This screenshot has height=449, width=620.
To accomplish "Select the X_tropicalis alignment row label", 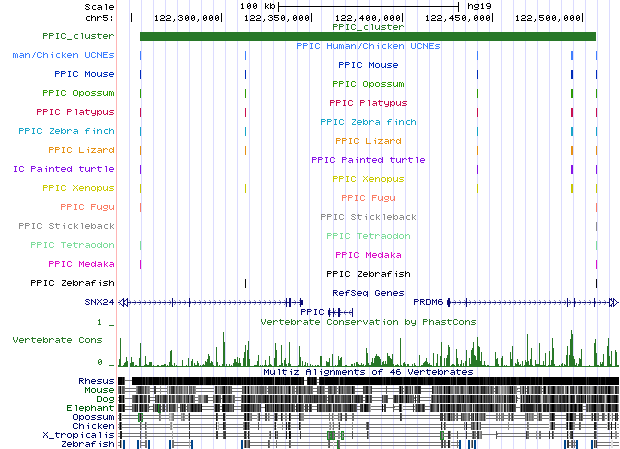I will click(x=78, y=435).
